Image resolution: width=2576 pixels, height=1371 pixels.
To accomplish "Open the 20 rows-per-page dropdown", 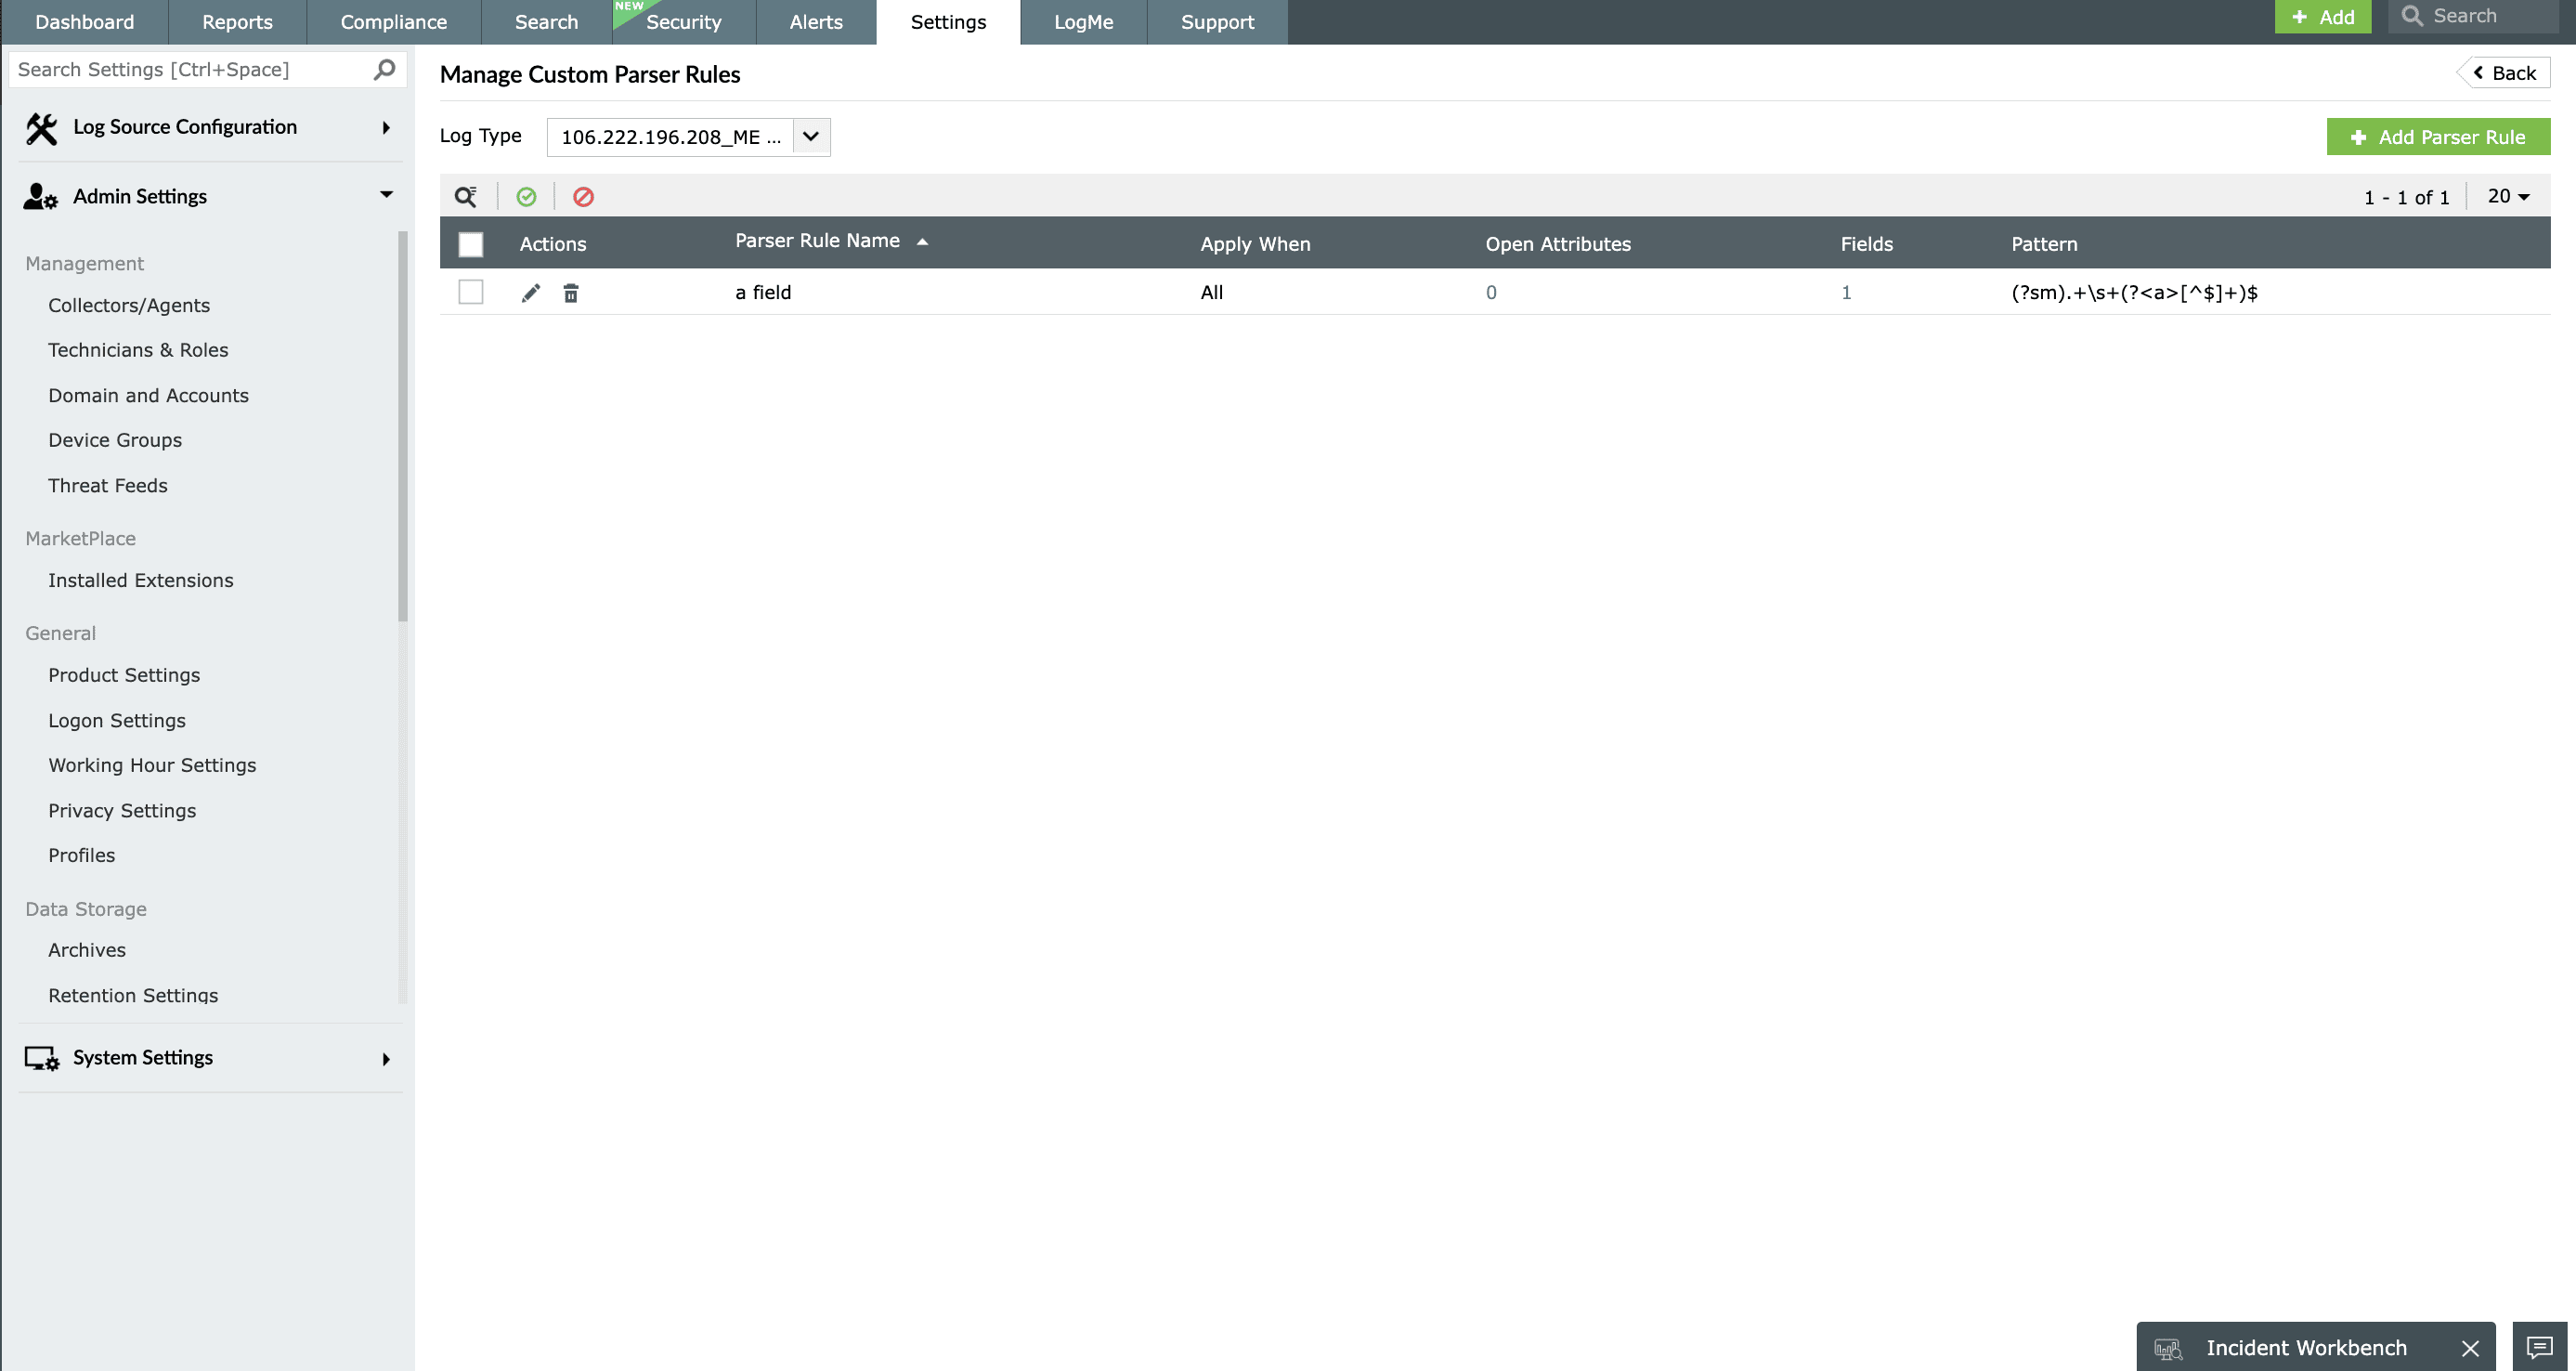I will point(2508,197).
